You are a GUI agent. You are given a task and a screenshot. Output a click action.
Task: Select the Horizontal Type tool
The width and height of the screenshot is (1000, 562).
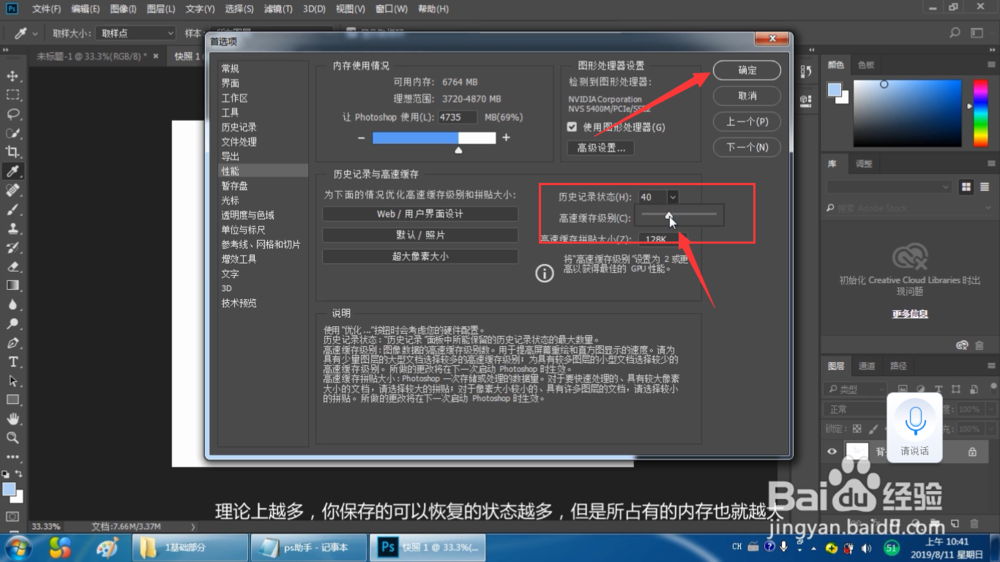point(13,362)
